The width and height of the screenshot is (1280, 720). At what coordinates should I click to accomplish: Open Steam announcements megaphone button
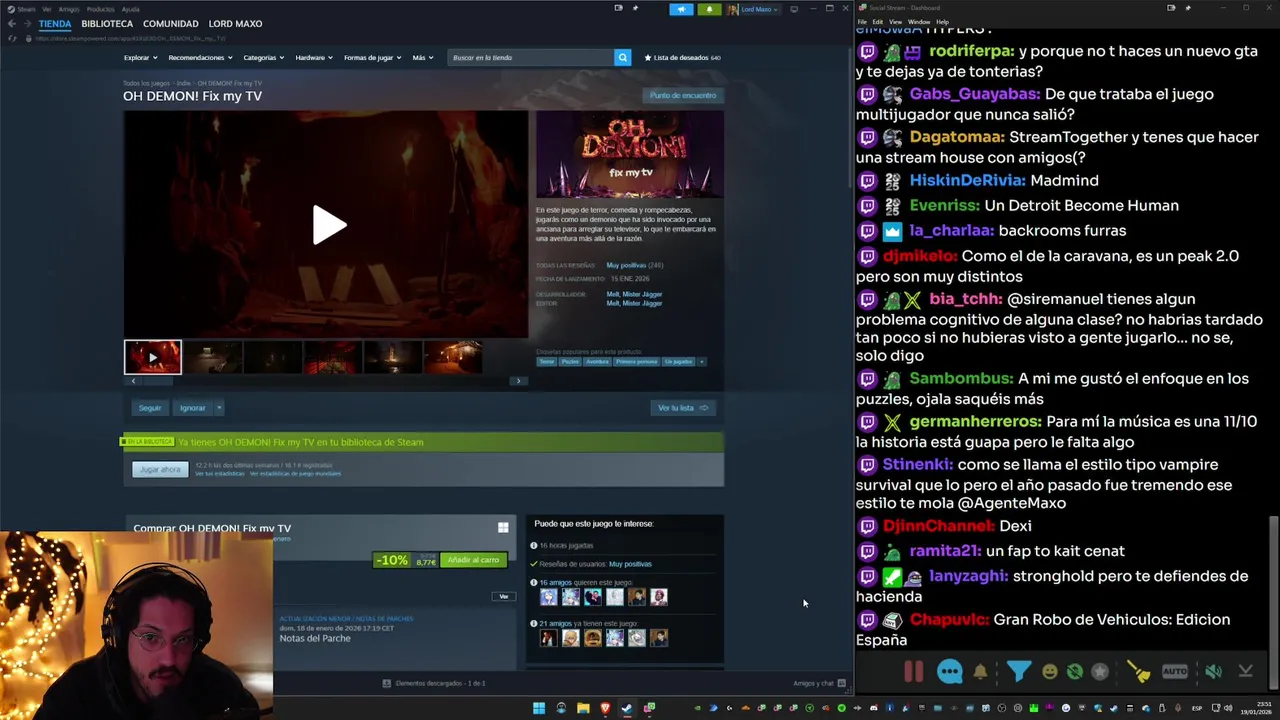pos(681,9)
